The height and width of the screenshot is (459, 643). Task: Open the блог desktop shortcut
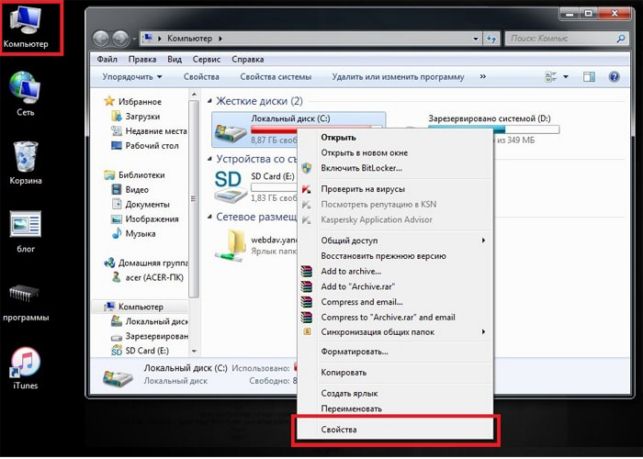pos(25,231)
